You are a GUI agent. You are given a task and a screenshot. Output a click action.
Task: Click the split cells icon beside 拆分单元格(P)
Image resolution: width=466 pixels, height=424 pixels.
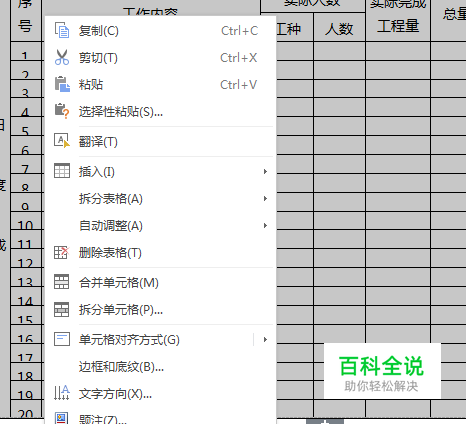click(62, 309)
